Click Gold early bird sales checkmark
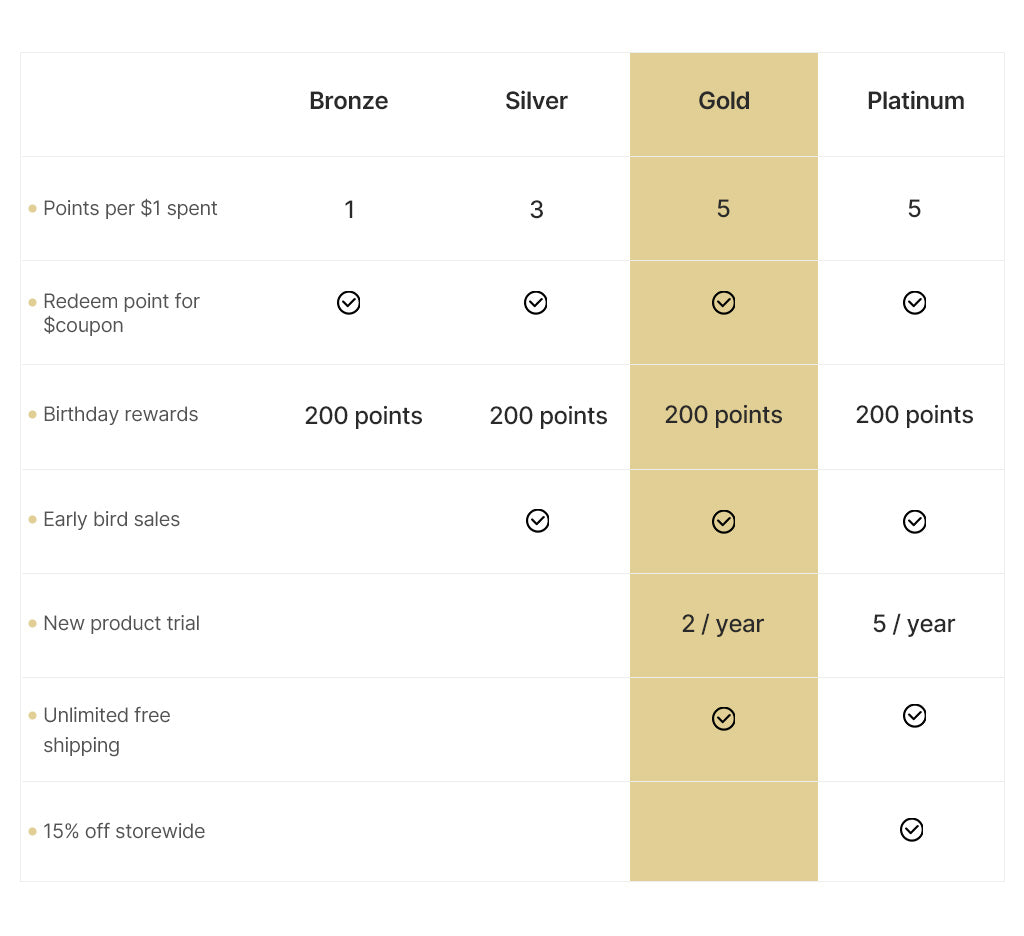This screenshot has height=936, width=1024. tap(724, 522)
